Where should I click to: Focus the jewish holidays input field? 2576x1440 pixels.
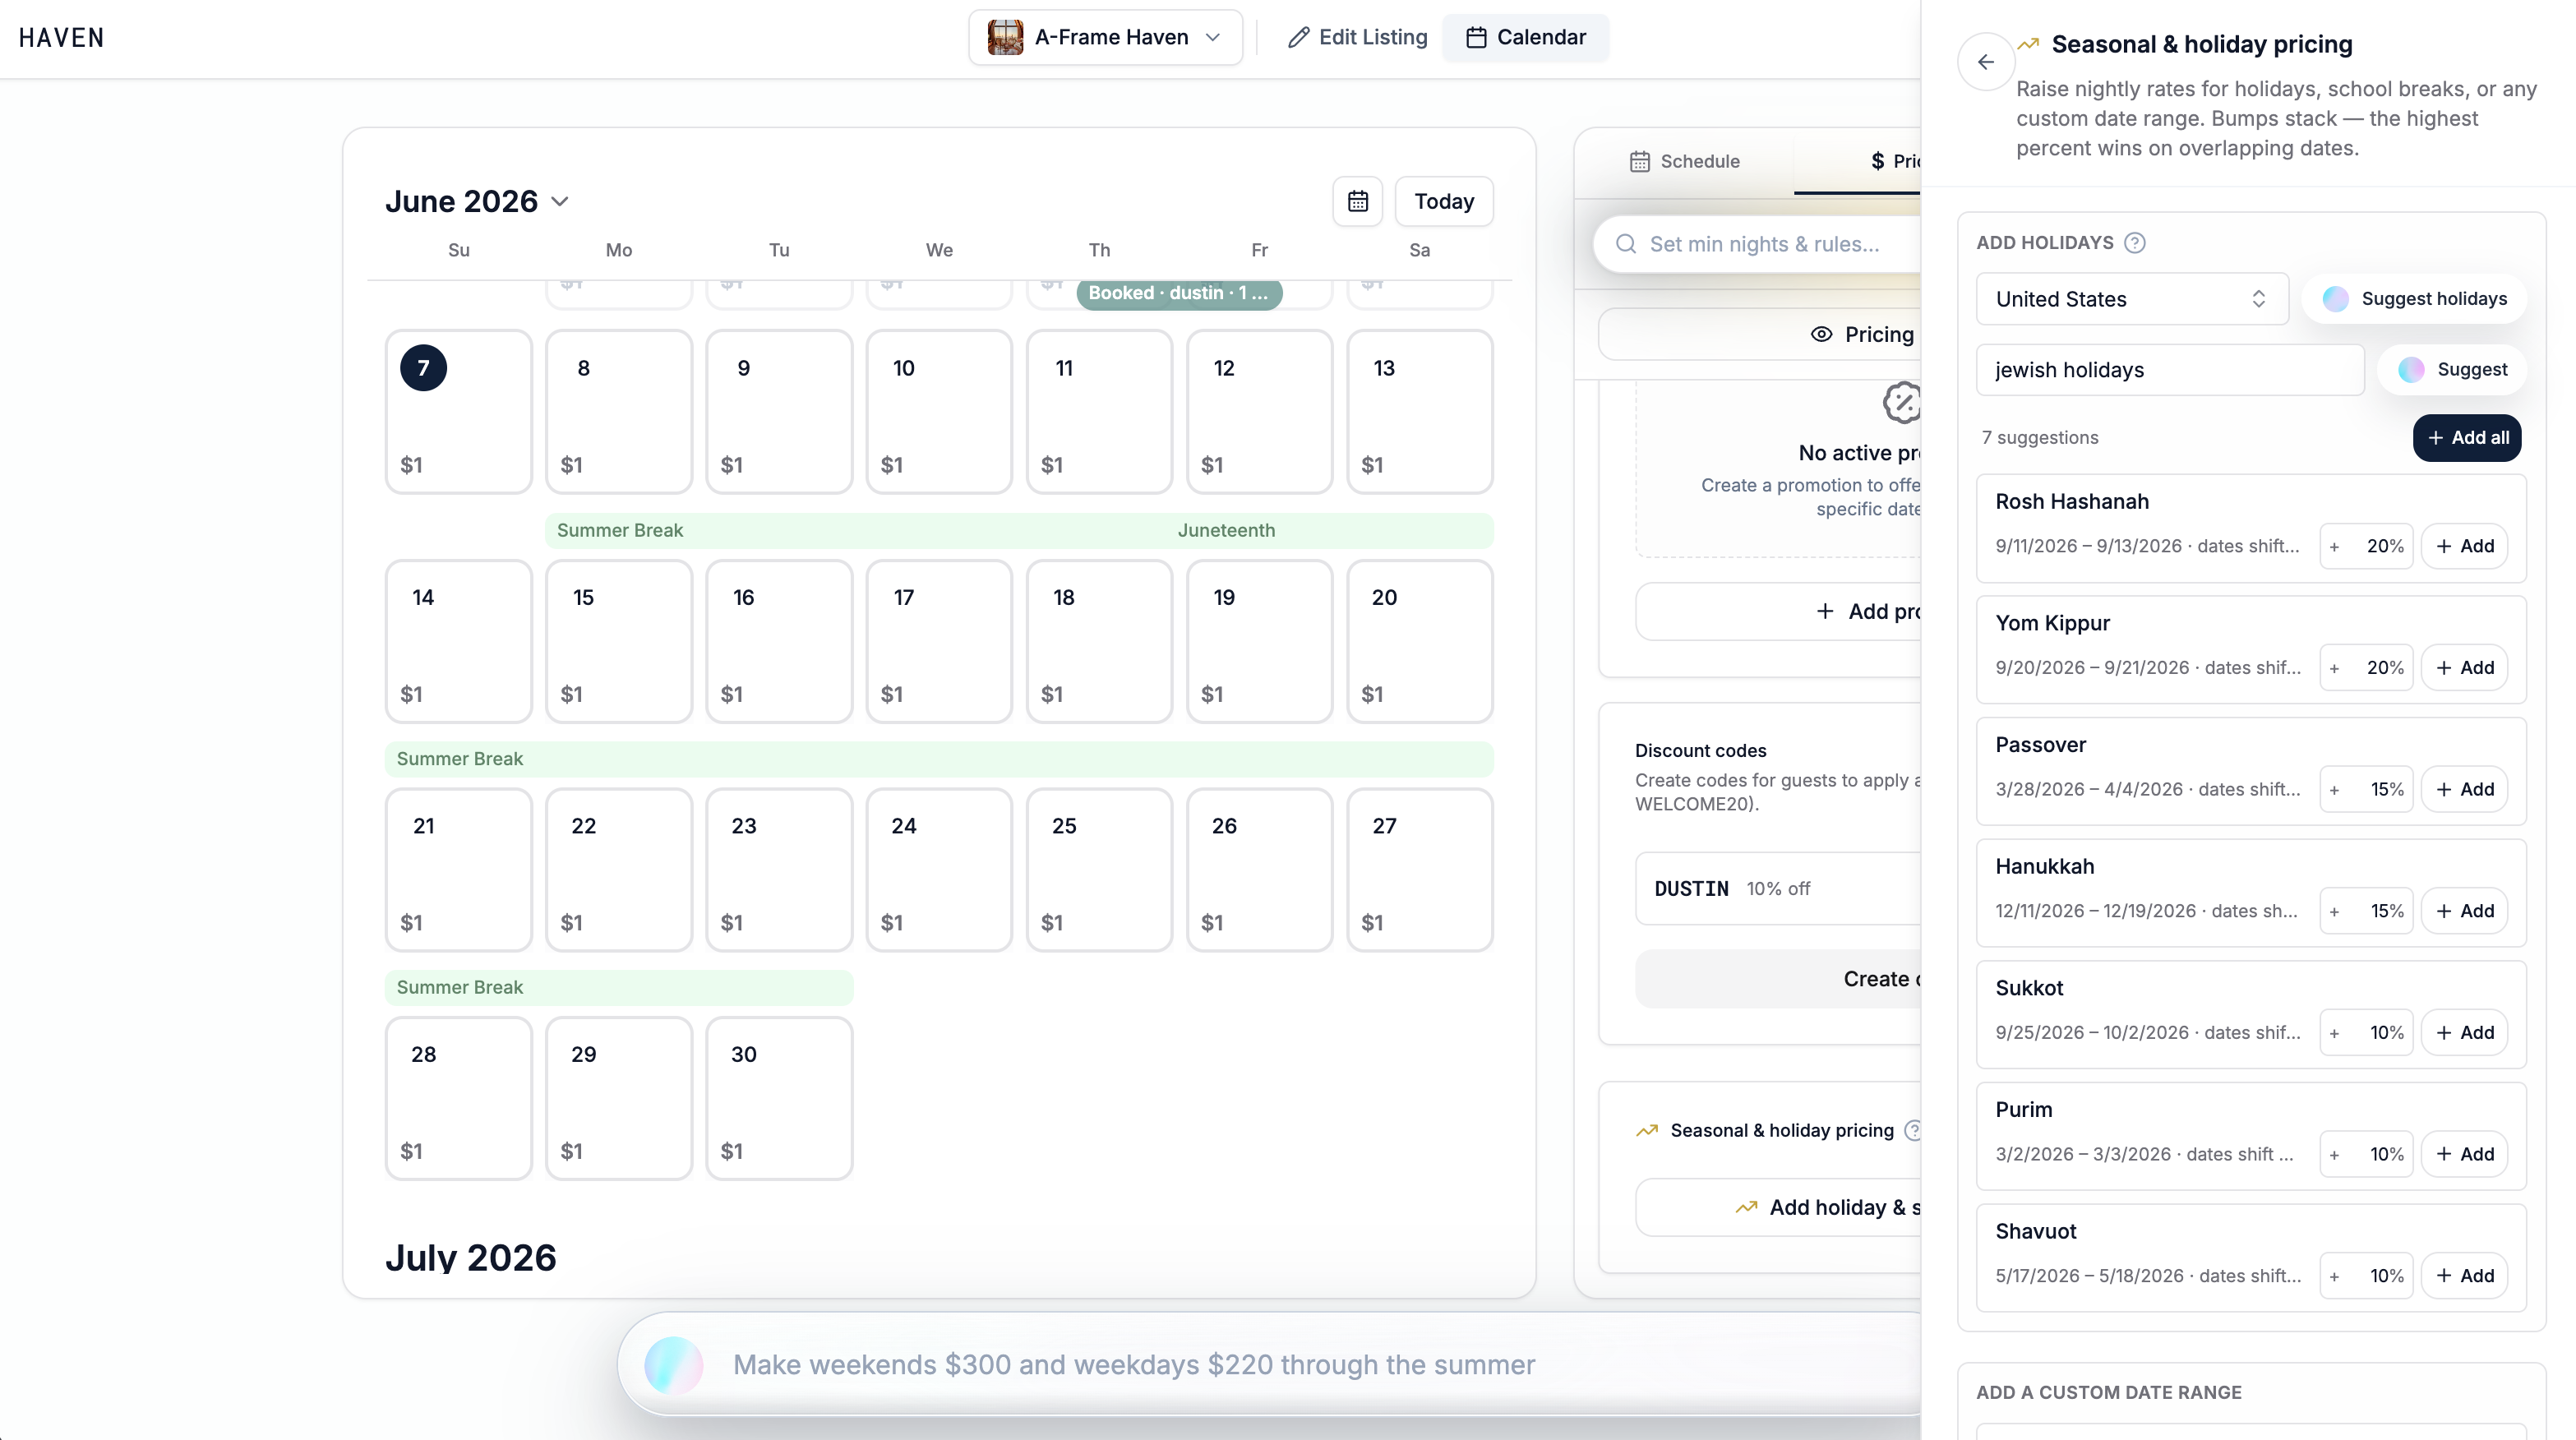[2170, 370]
